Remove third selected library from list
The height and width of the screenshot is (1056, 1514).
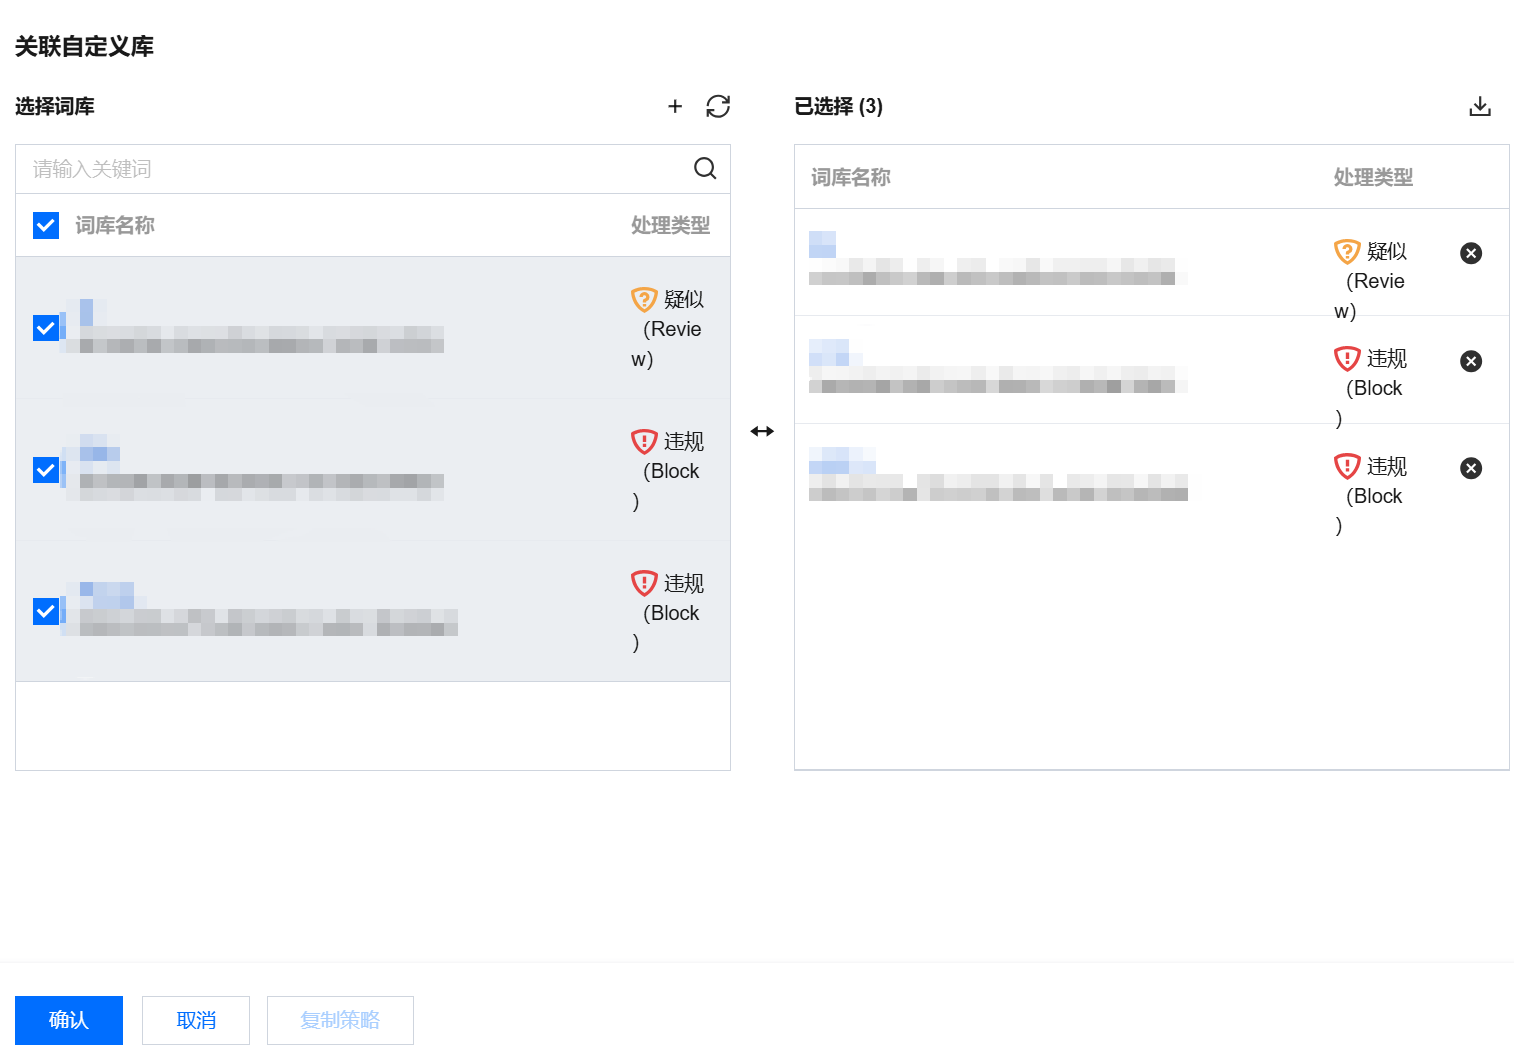tap(1471, 468)
